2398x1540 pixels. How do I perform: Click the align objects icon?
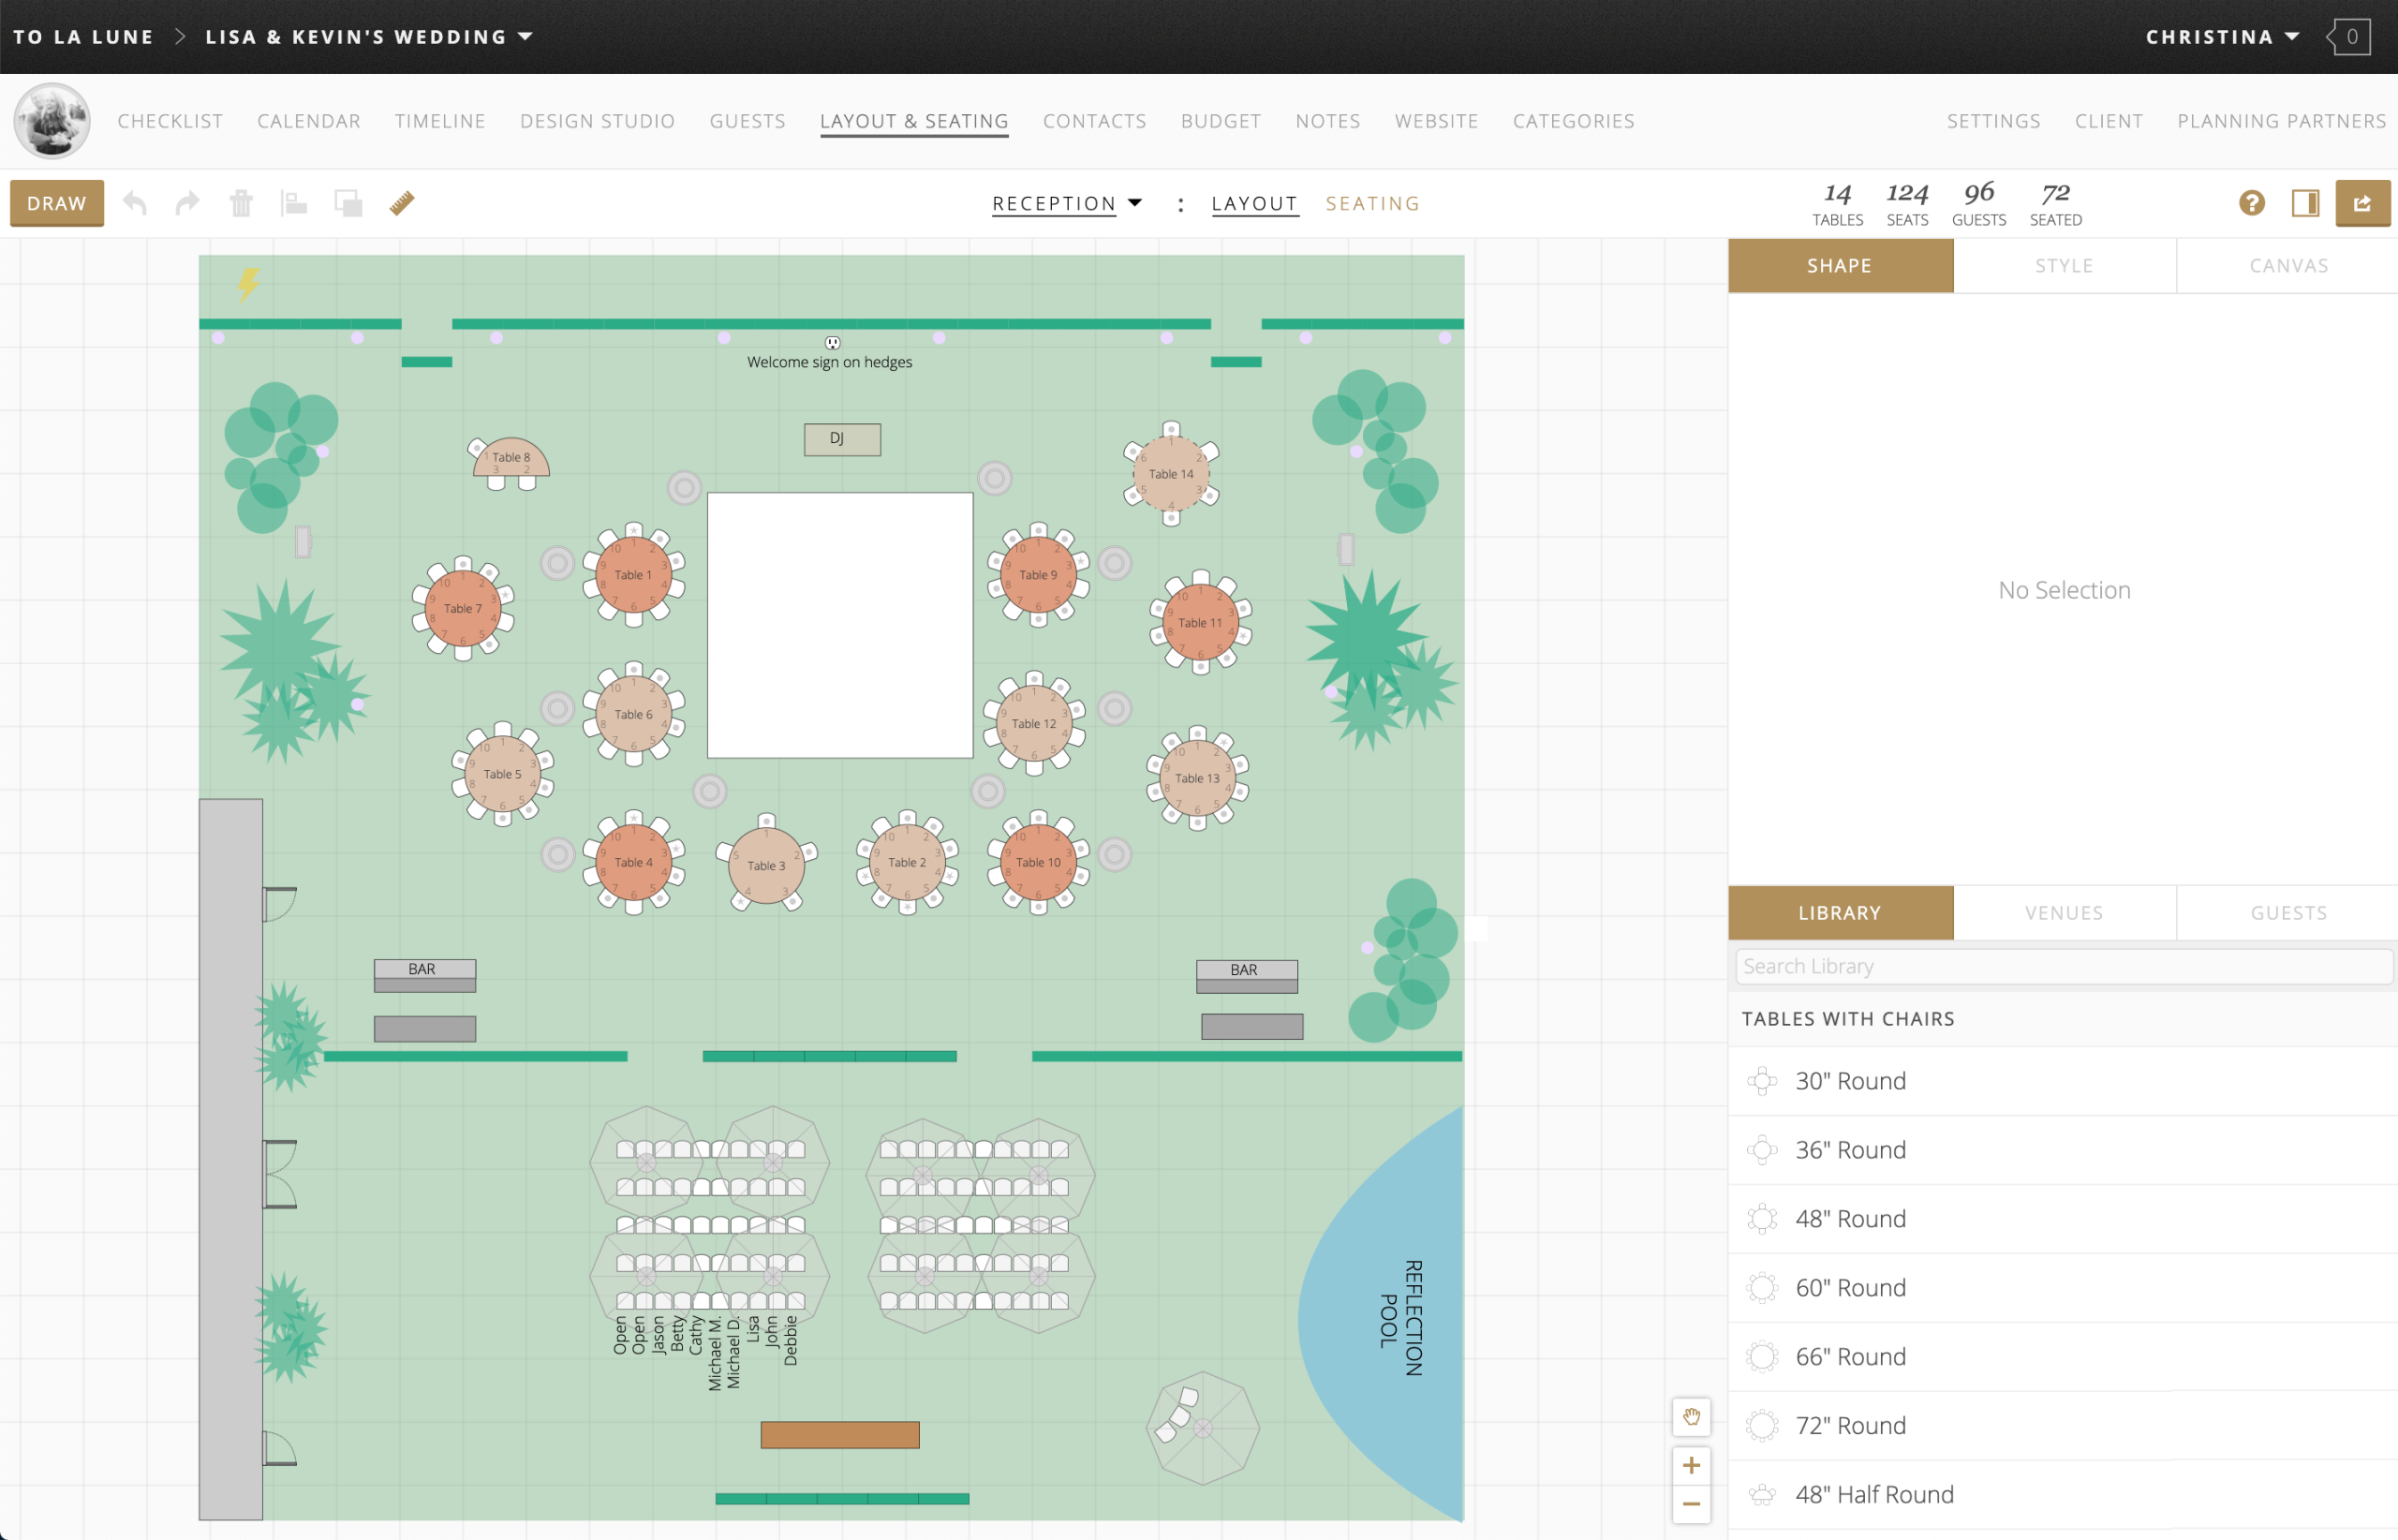point(294,202)
